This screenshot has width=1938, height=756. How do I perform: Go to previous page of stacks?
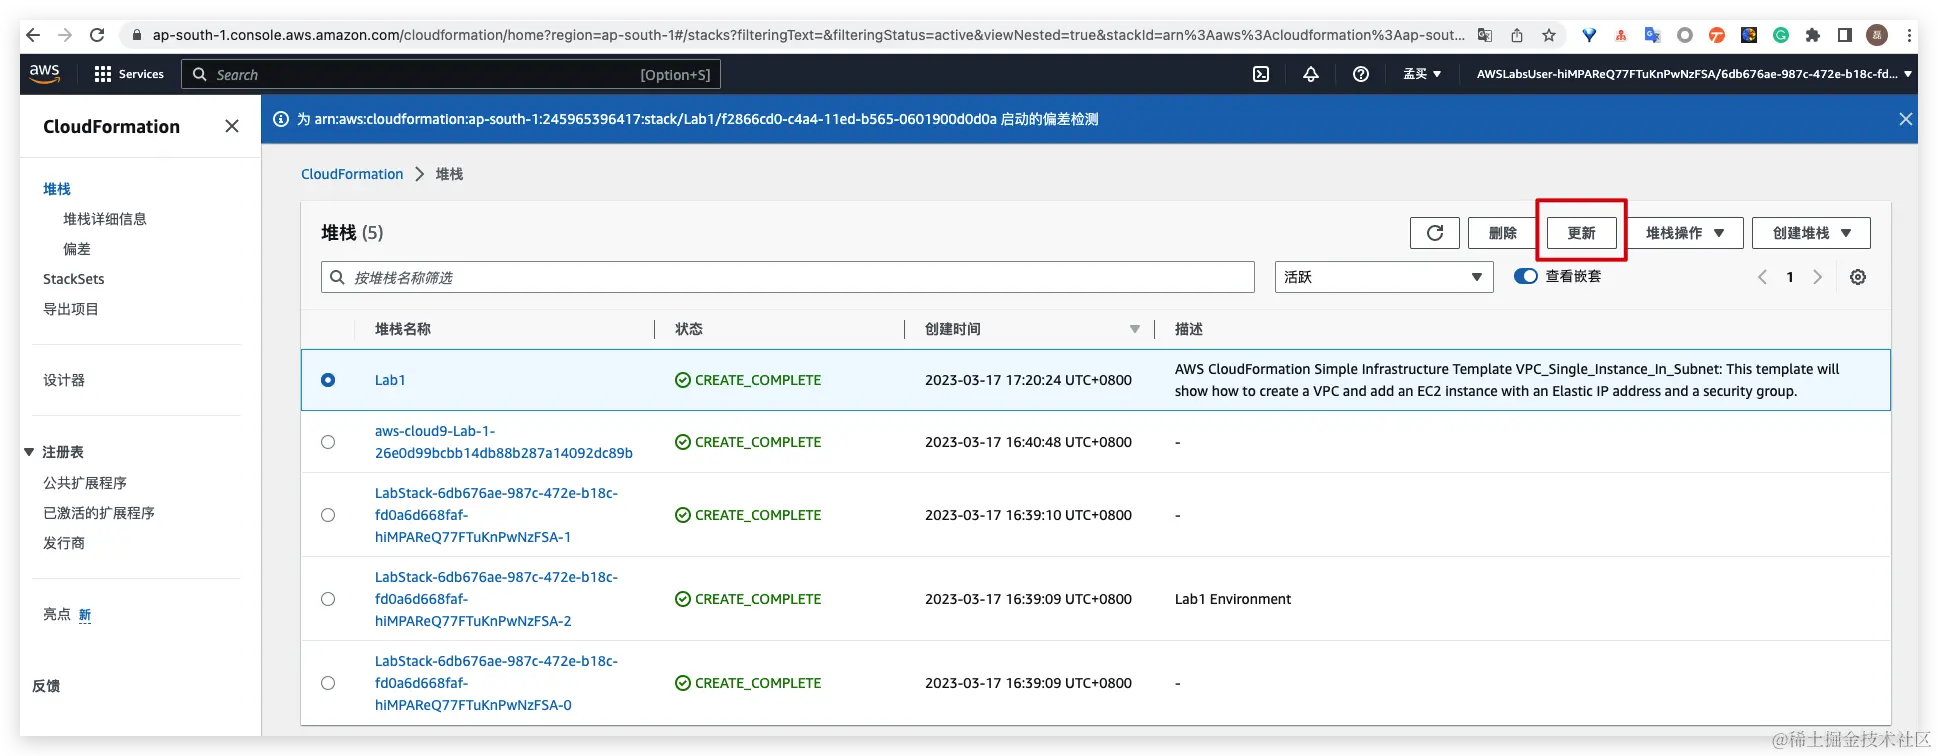click(x=1762, y=277)
